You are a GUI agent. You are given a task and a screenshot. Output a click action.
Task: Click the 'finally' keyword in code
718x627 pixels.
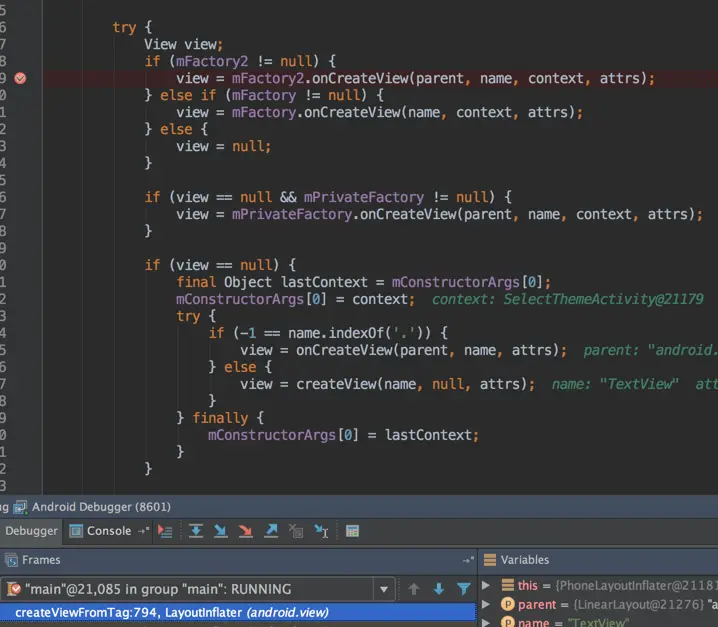220,418
